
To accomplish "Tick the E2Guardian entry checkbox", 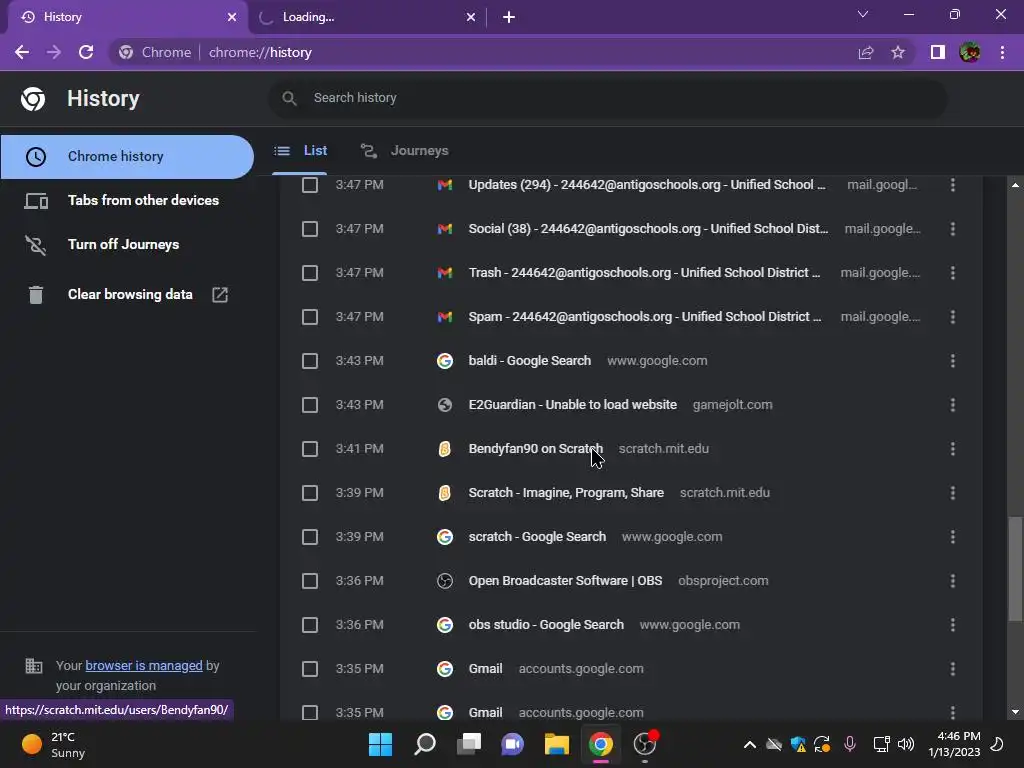I will [310, 405].
